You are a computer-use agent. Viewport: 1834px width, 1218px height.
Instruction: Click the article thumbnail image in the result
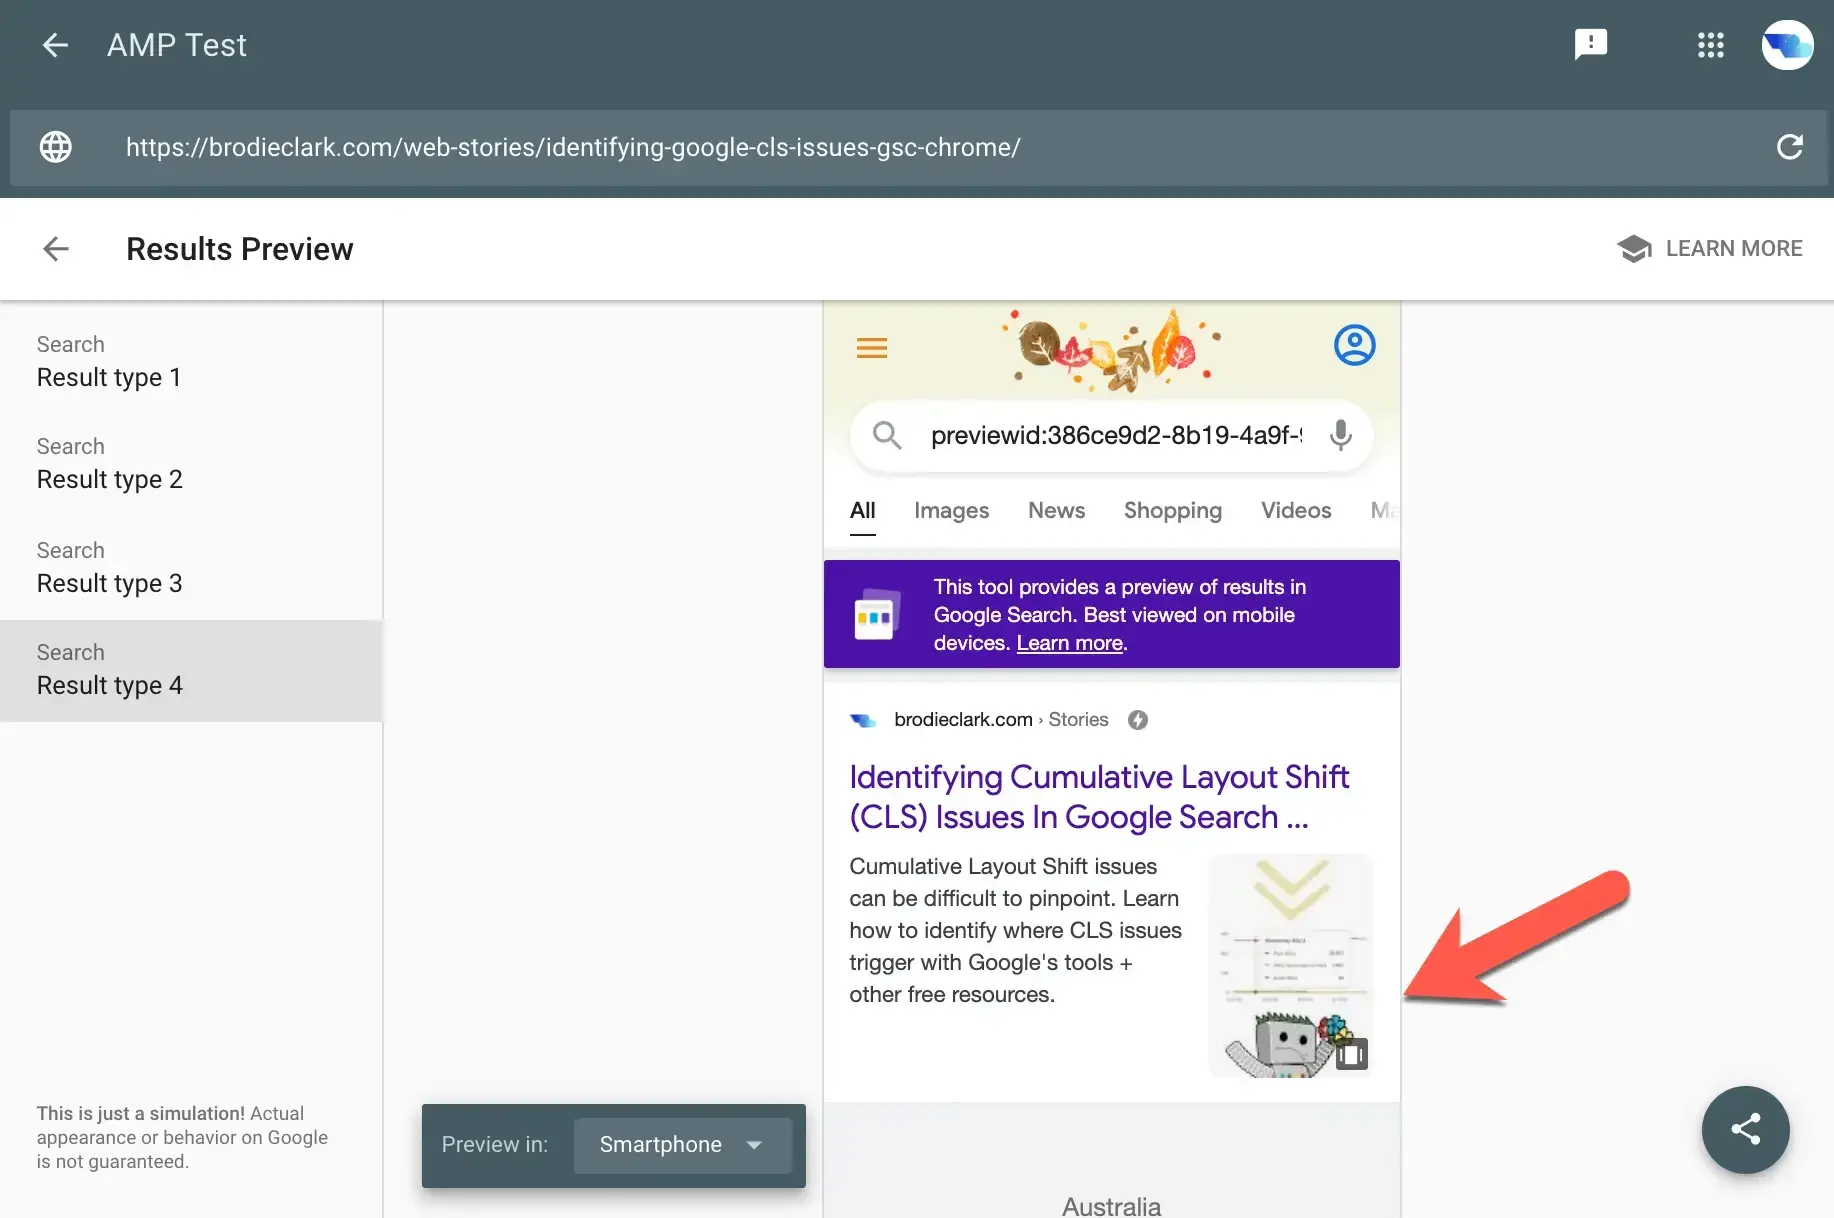1291,965
